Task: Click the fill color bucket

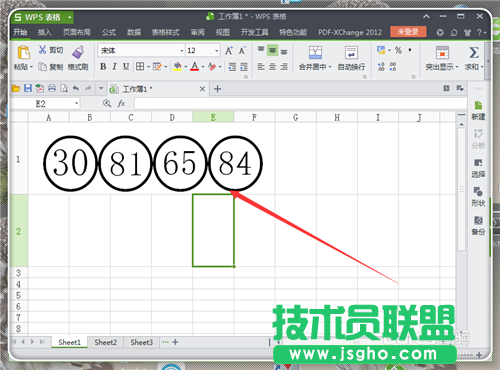Action: pyautogui.click(x=177, y=67)
